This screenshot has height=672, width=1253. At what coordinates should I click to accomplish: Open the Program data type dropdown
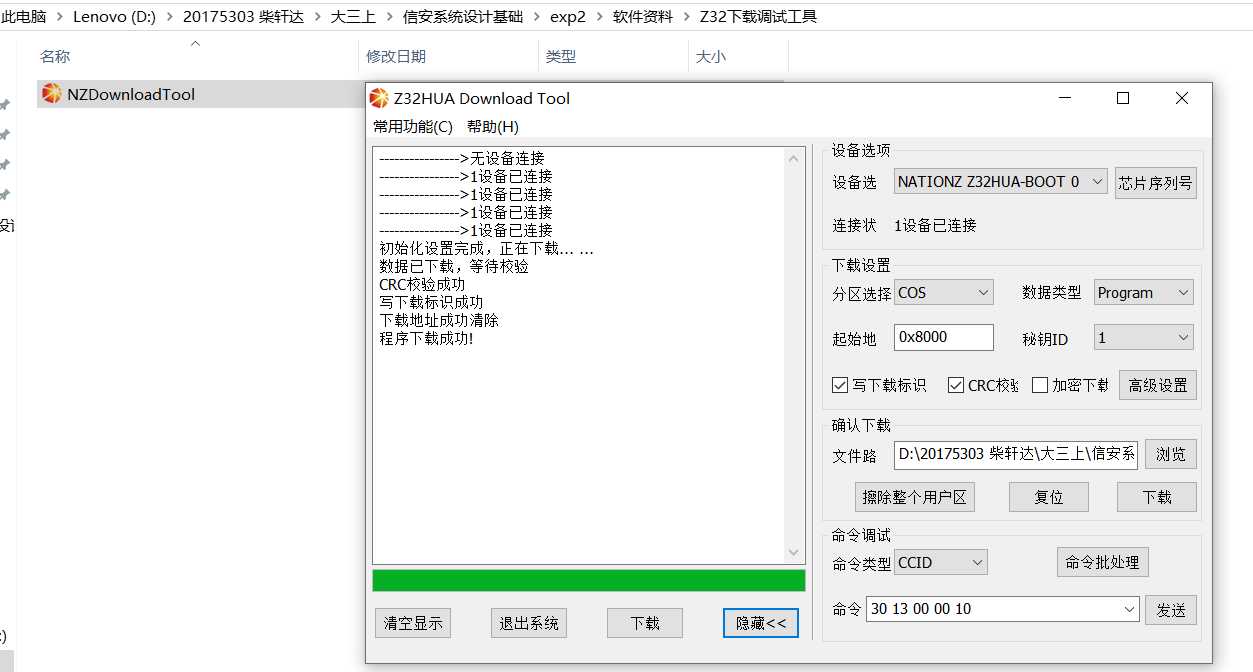pos(1144,293)
